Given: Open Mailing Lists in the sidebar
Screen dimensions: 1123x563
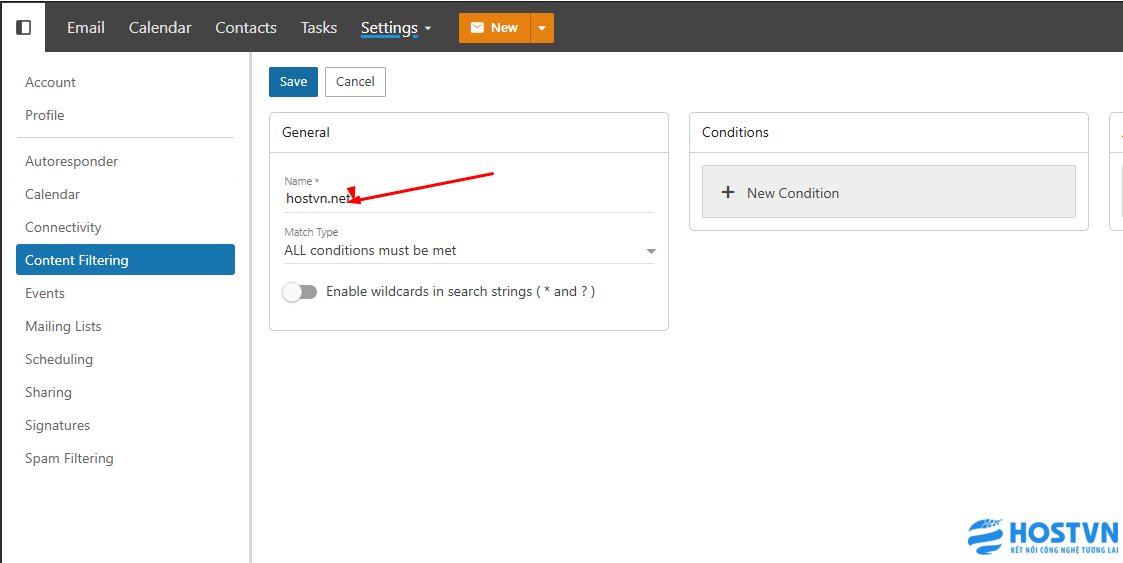Looking at the screenshot, I should (x=63, y=326).
